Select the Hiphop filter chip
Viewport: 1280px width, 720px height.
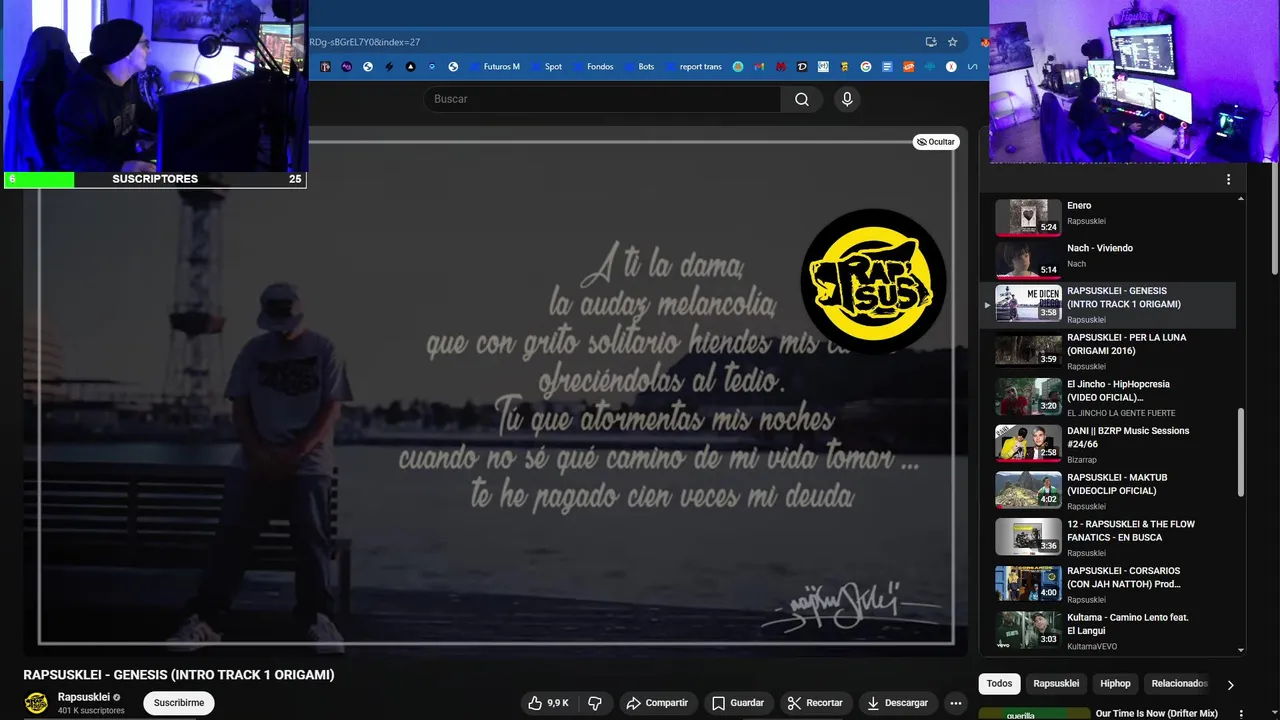[1115, 684]
